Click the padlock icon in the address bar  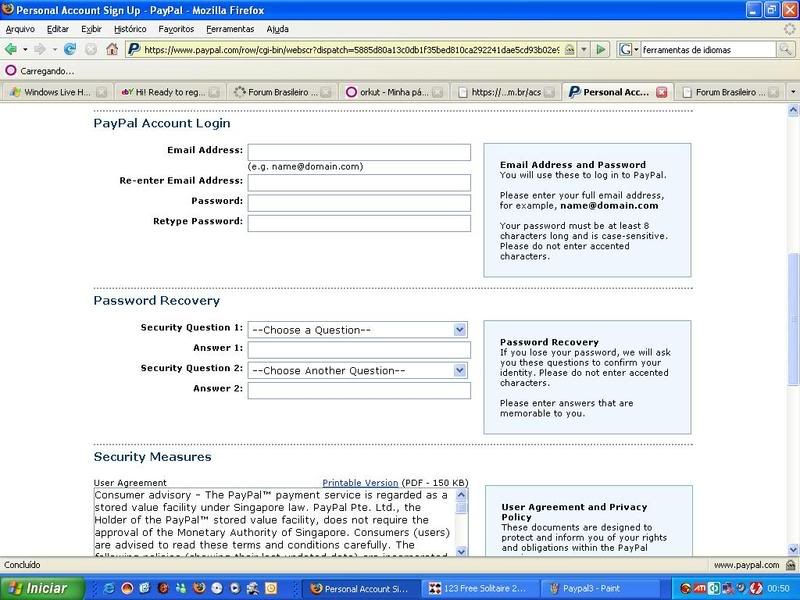coord(569,49)
